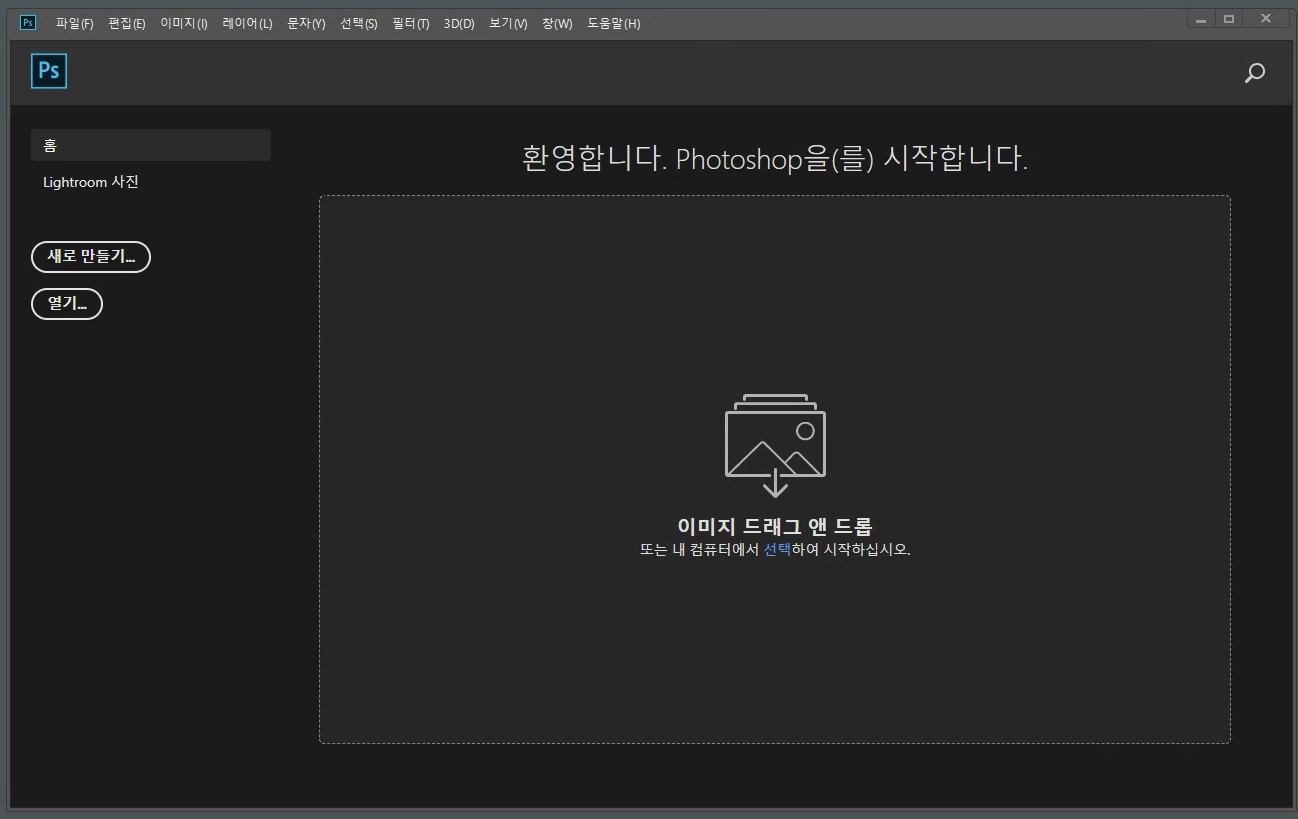Screen dimensions: 1298x819
Task: Open the 문자(Y) menu
Action: point(306,23)
